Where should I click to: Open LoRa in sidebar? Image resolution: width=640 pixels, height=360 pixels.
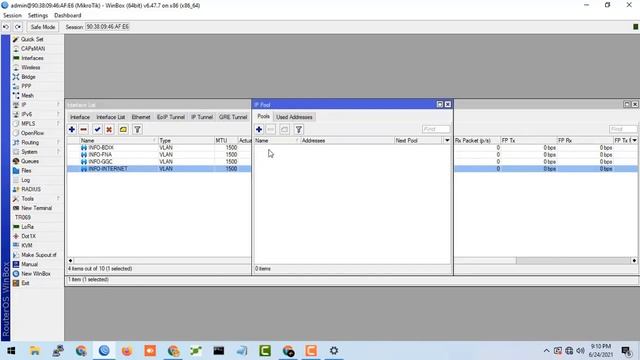(27, 227)
